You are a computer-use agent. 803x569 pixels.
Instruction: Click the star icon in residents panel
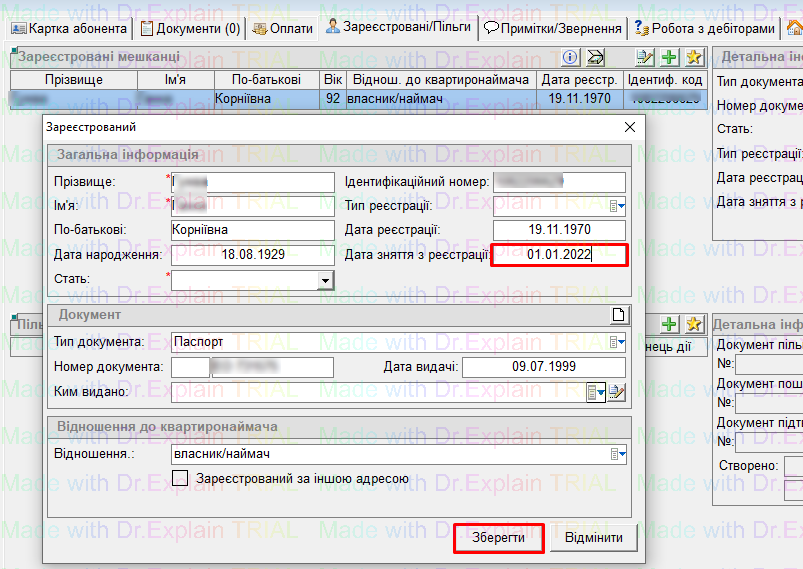click(693, 57)
